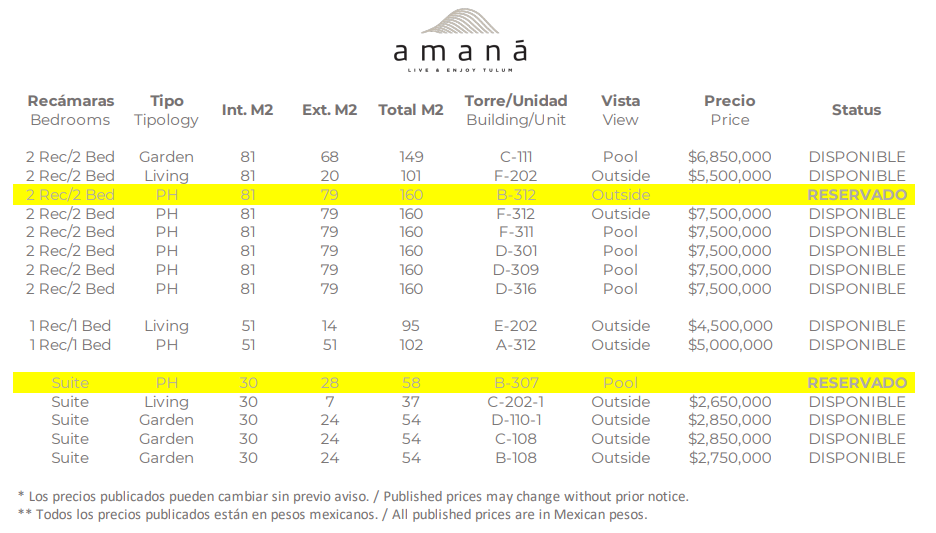Viewport: 936px width, 533px height.
Task: Select the Tipo Tipology column header
Action: pyautogui.click(x=167, y=110)
